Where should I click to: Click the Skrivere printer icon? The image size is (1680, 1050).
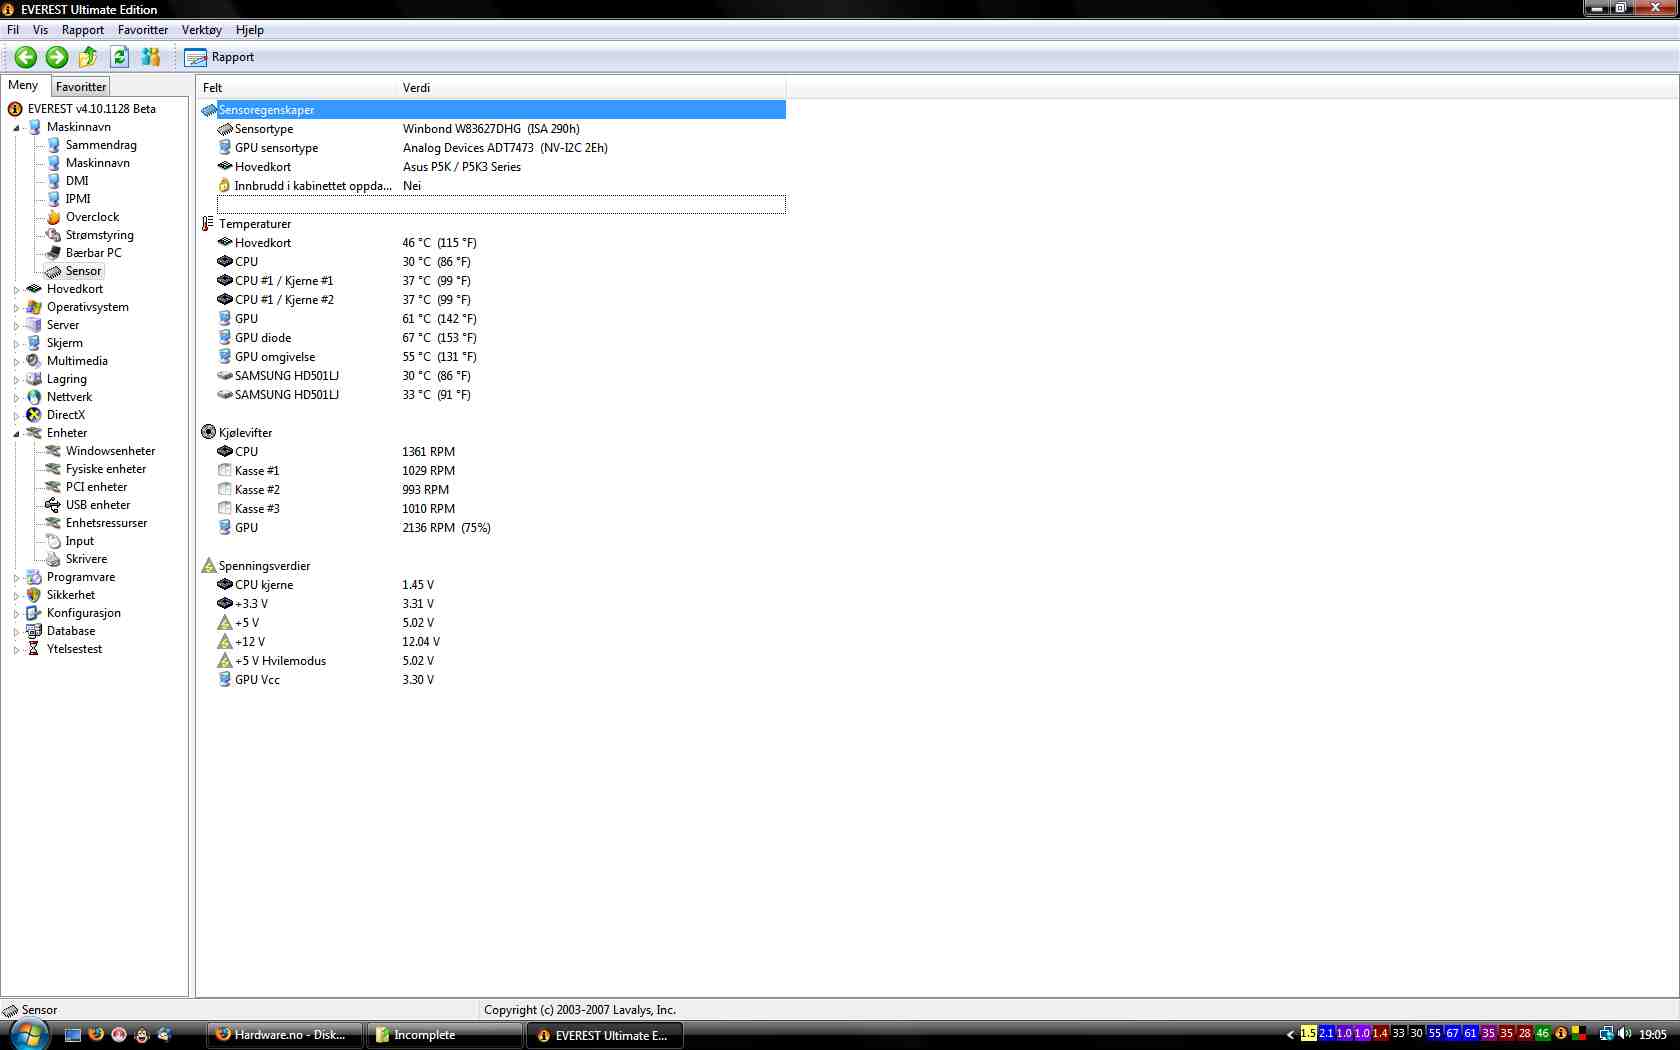[x=54, y=559]
